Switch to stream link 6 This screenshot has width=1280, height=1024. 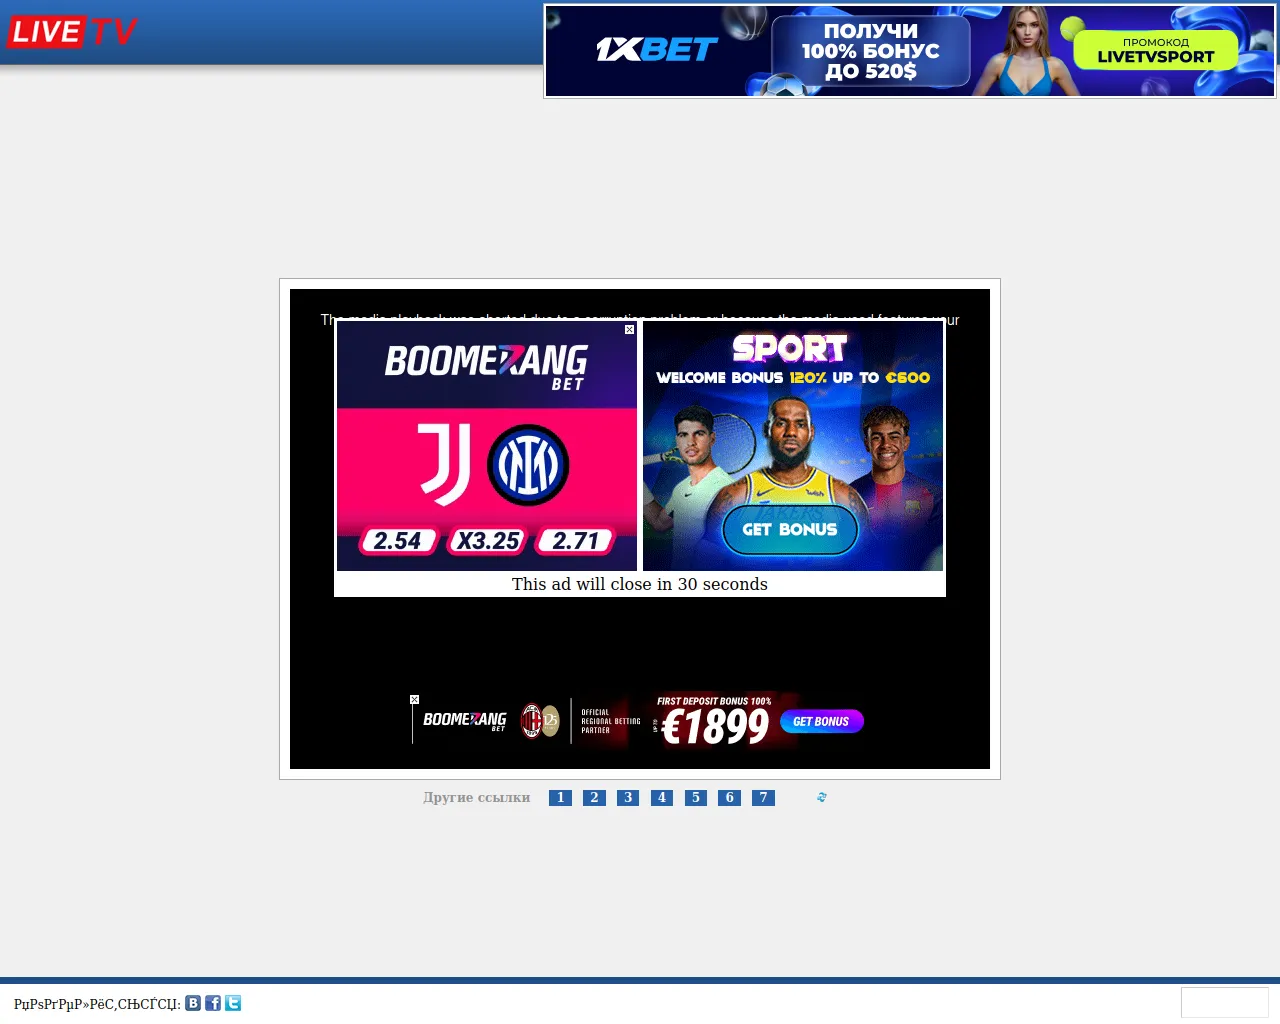pos(729,798)
